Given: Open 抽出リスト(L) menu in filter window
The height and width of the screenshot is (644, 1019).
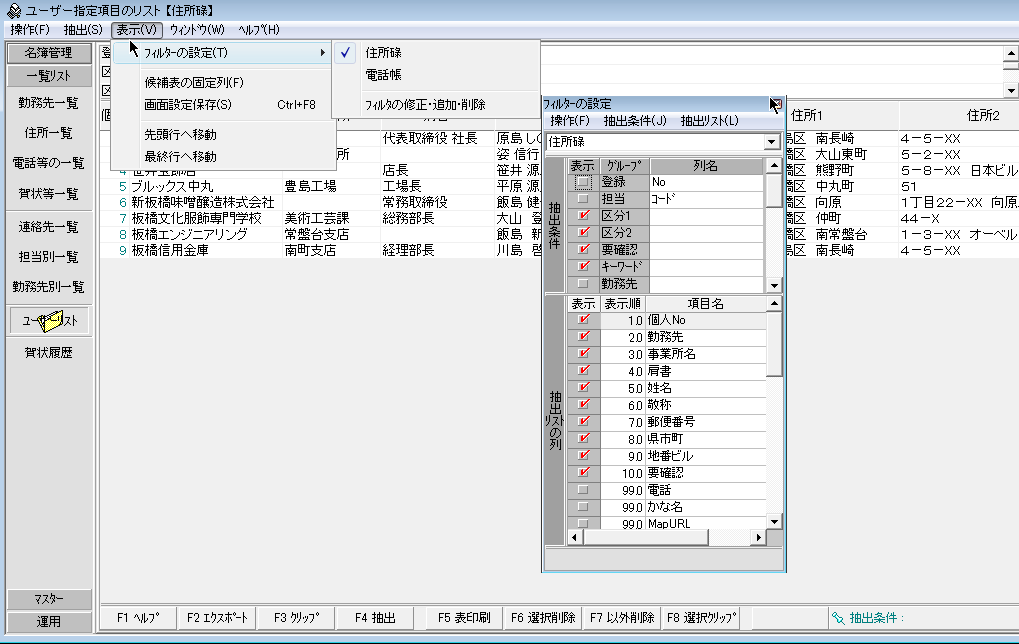Looking at the screenshot, I should (710, 121).
